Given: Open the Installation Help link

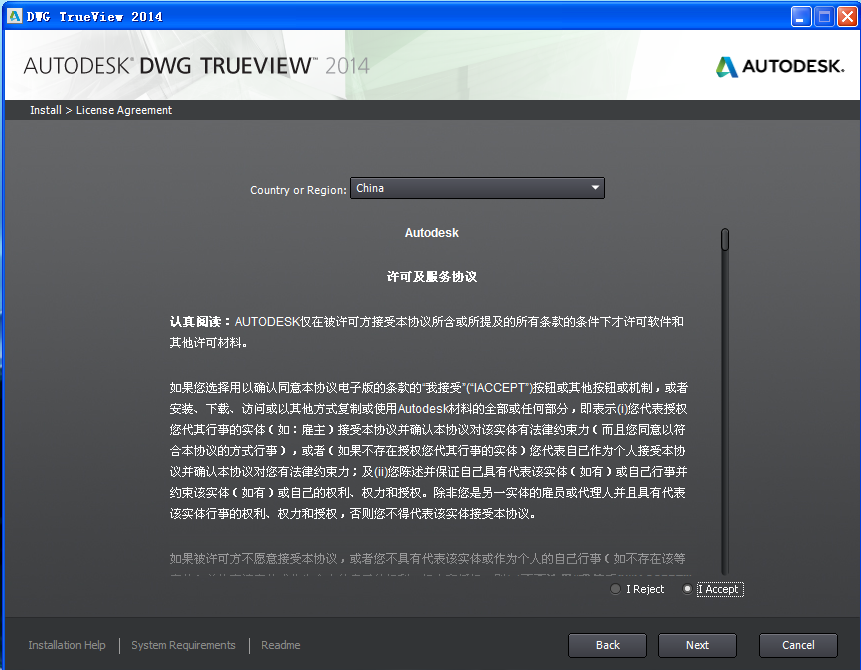Looking at the screenshot, I should [67, 645].
